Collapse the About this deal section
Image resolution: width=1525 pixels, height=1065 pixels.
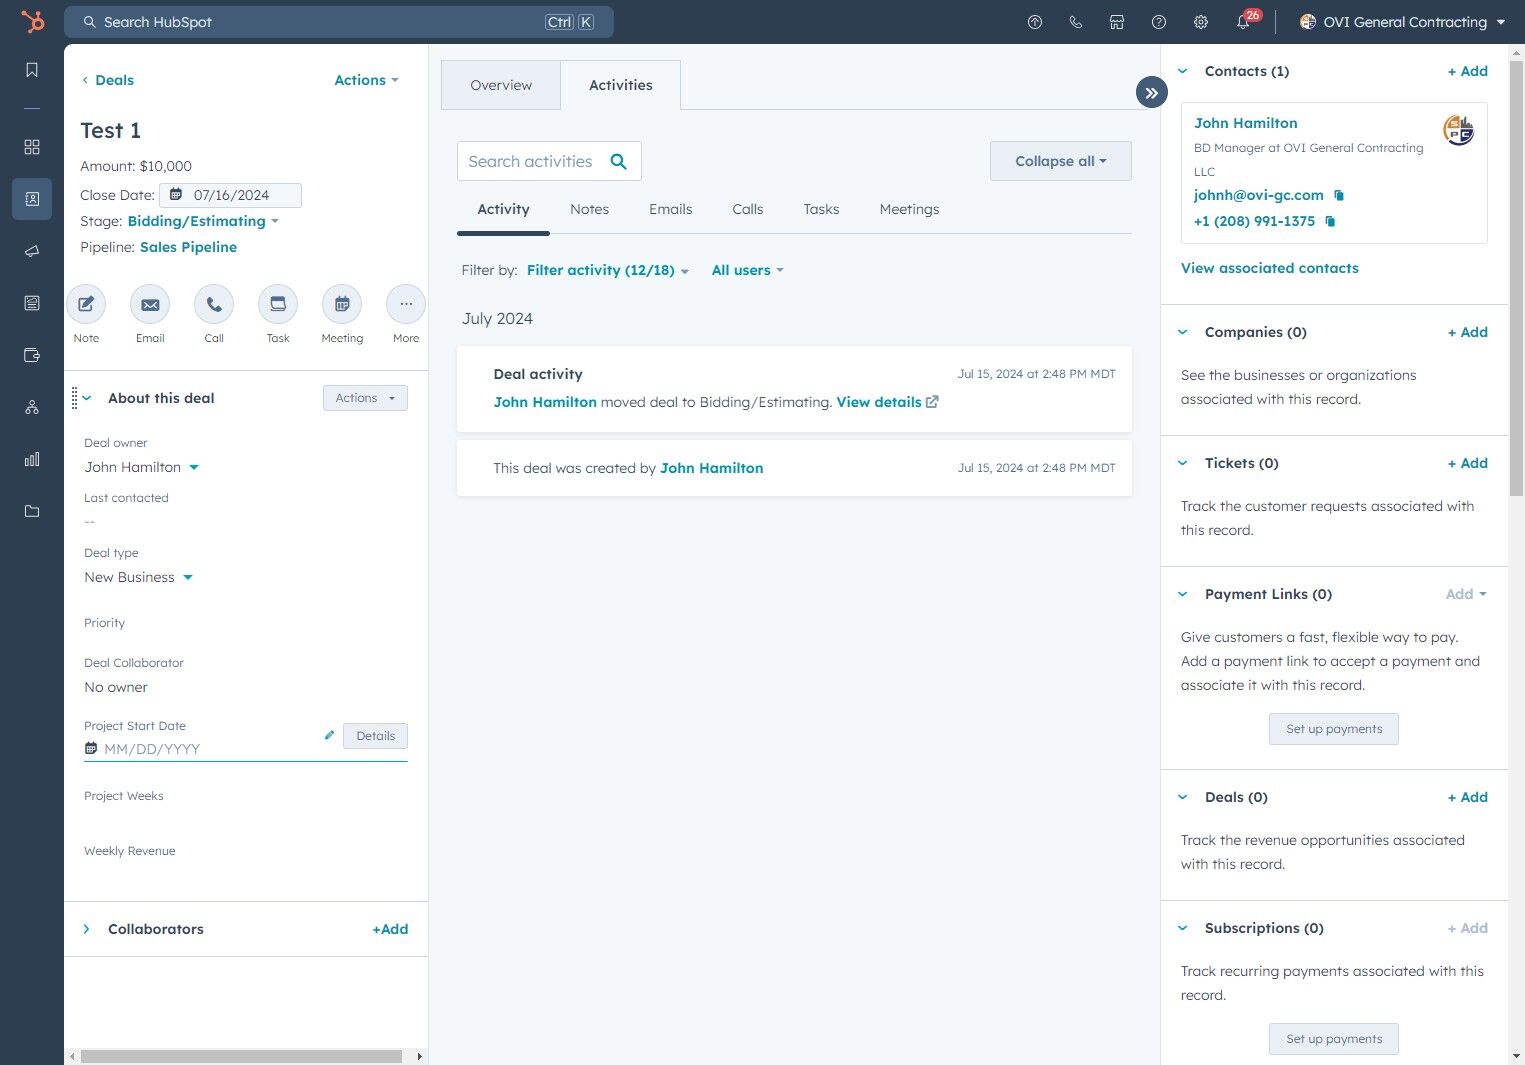coord(87,398)
